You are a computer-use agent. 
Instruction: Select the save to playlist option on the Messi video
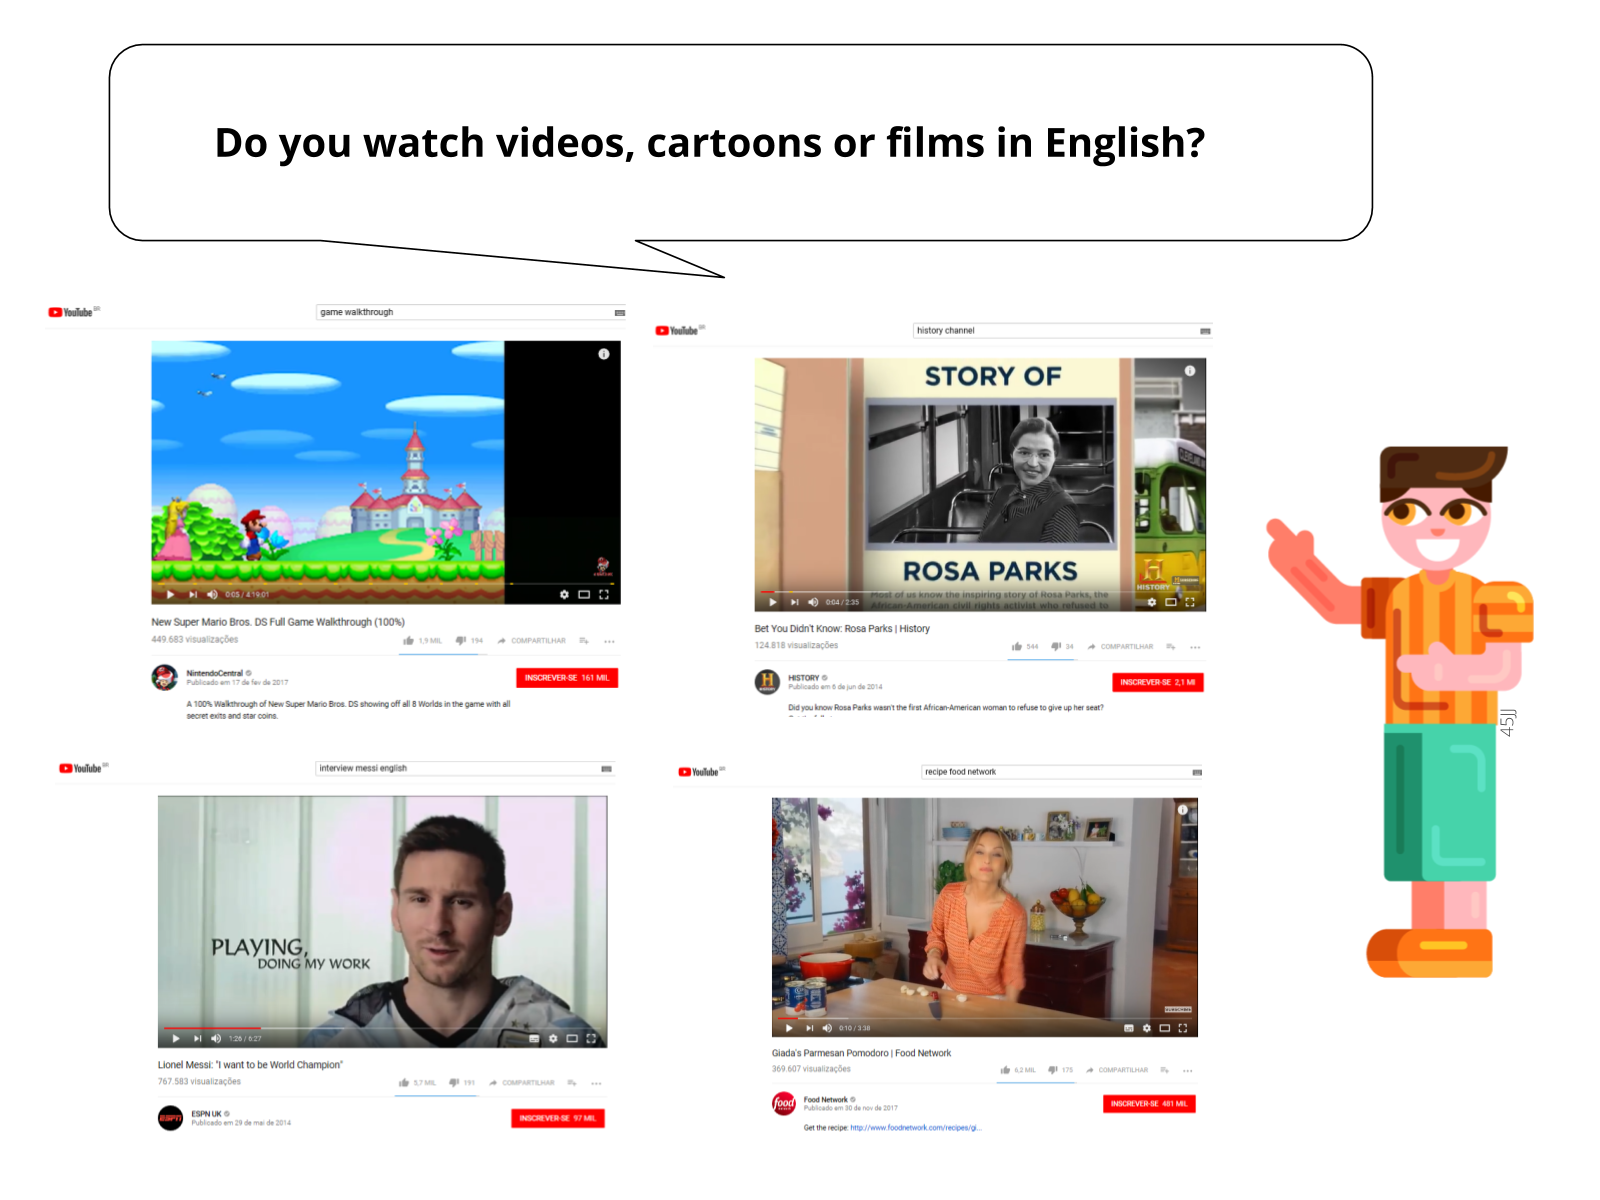(x=572, y=1082)
